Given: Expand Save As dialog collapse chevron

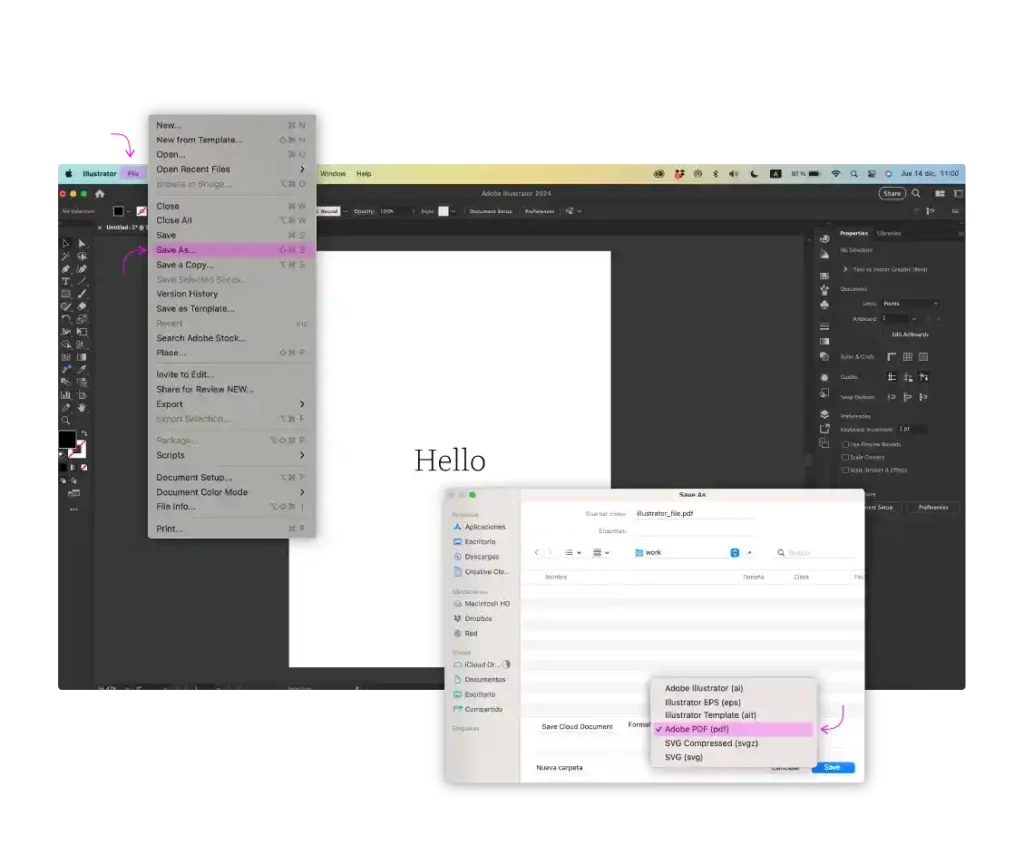Looking at the screenshot, I should 750,552.
